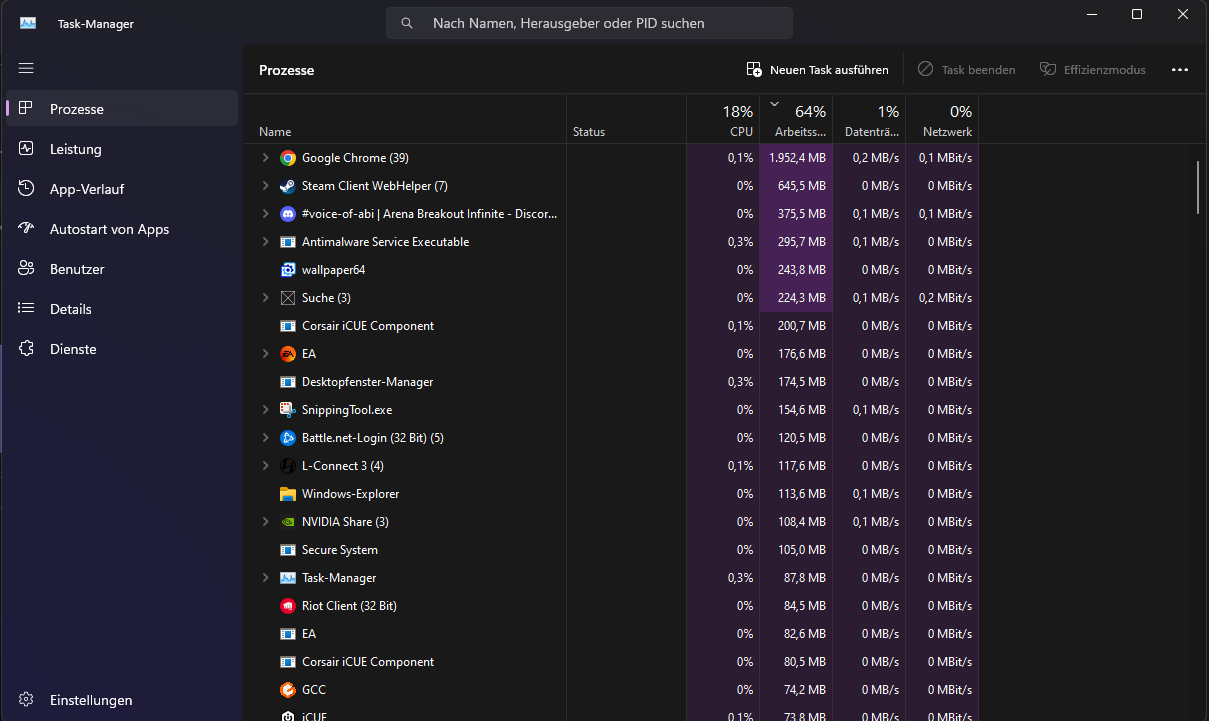Screen dimensions: 1209x721
Task: Select the first Corsair iCUE Component row, 200,7 MB
Action: click(x=611, y=326)
